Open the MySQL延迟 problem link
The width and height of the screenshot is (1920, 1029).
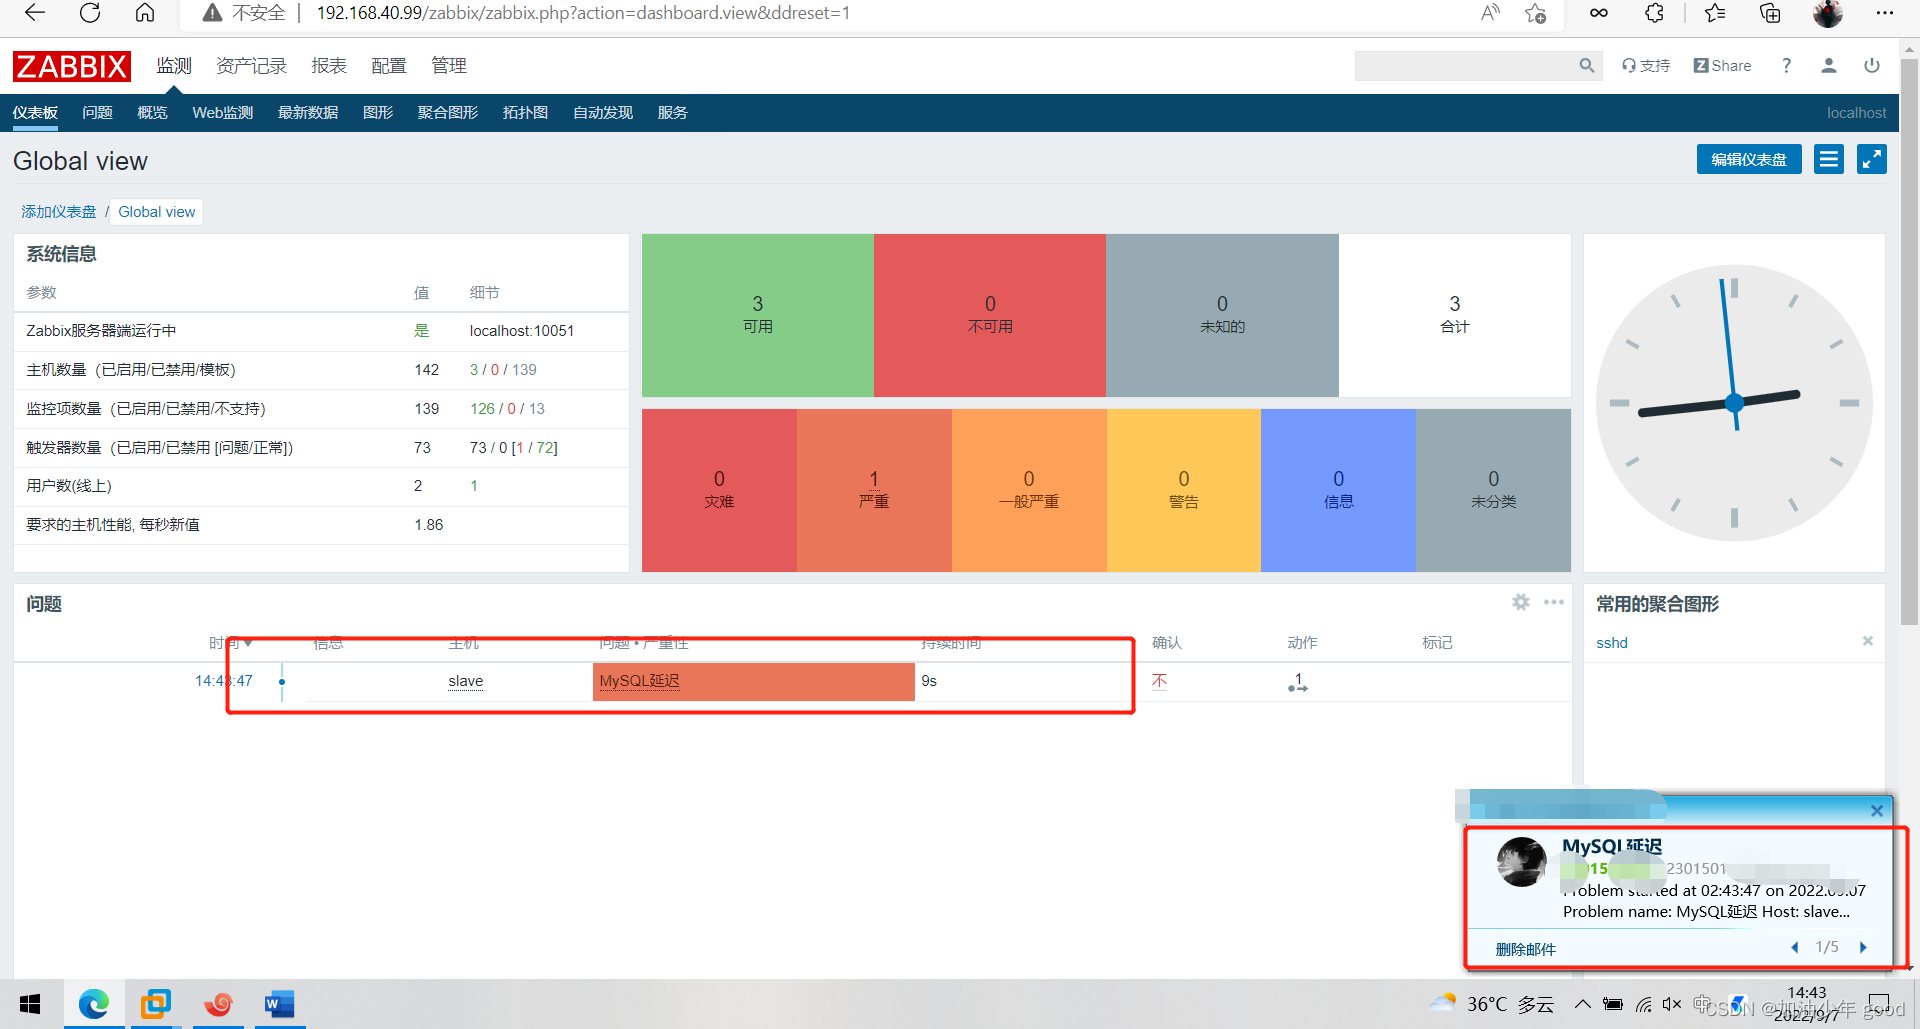(x=640, y=681)
